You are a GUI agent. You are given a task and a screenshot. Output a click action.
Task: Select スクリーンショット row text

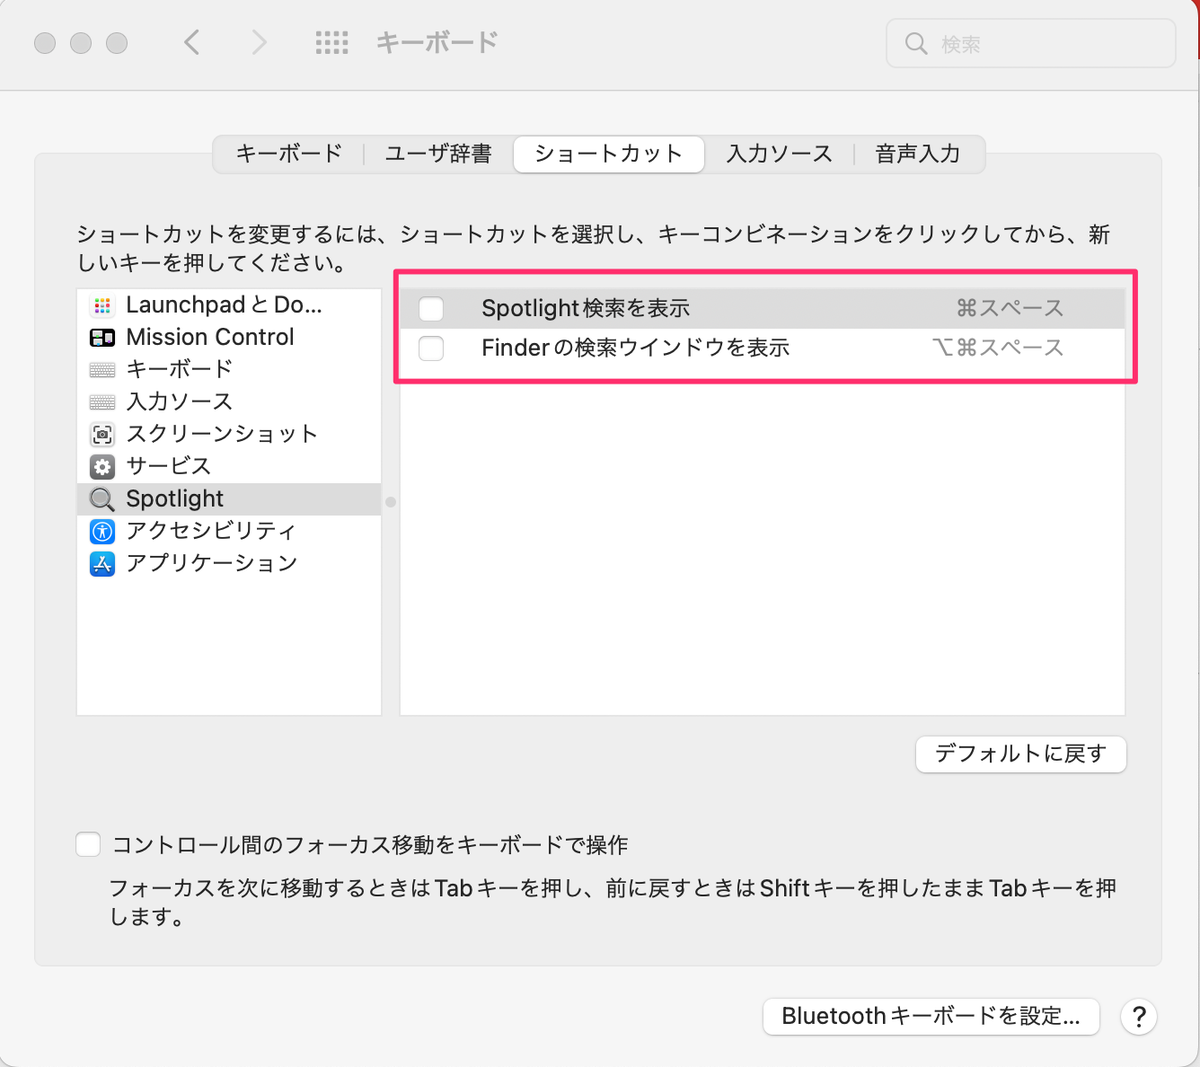(x=222, y=434)
